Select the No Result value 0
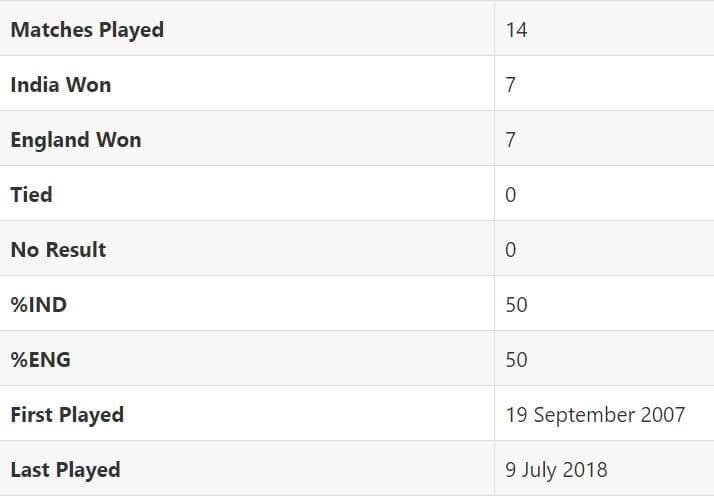This screenshot has width=714, height=497. pyautogui.click(x=510, y=250)
